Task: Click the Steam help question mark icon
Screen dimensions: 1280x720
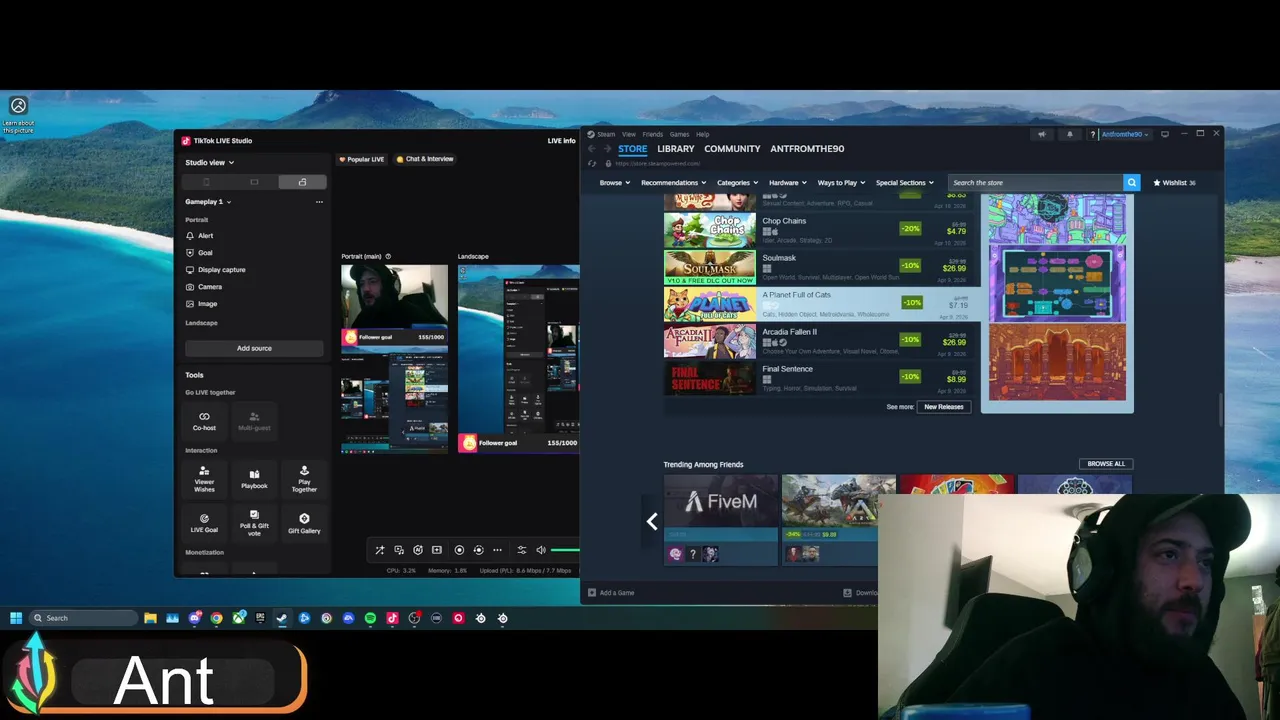Action: (1093, 134)
